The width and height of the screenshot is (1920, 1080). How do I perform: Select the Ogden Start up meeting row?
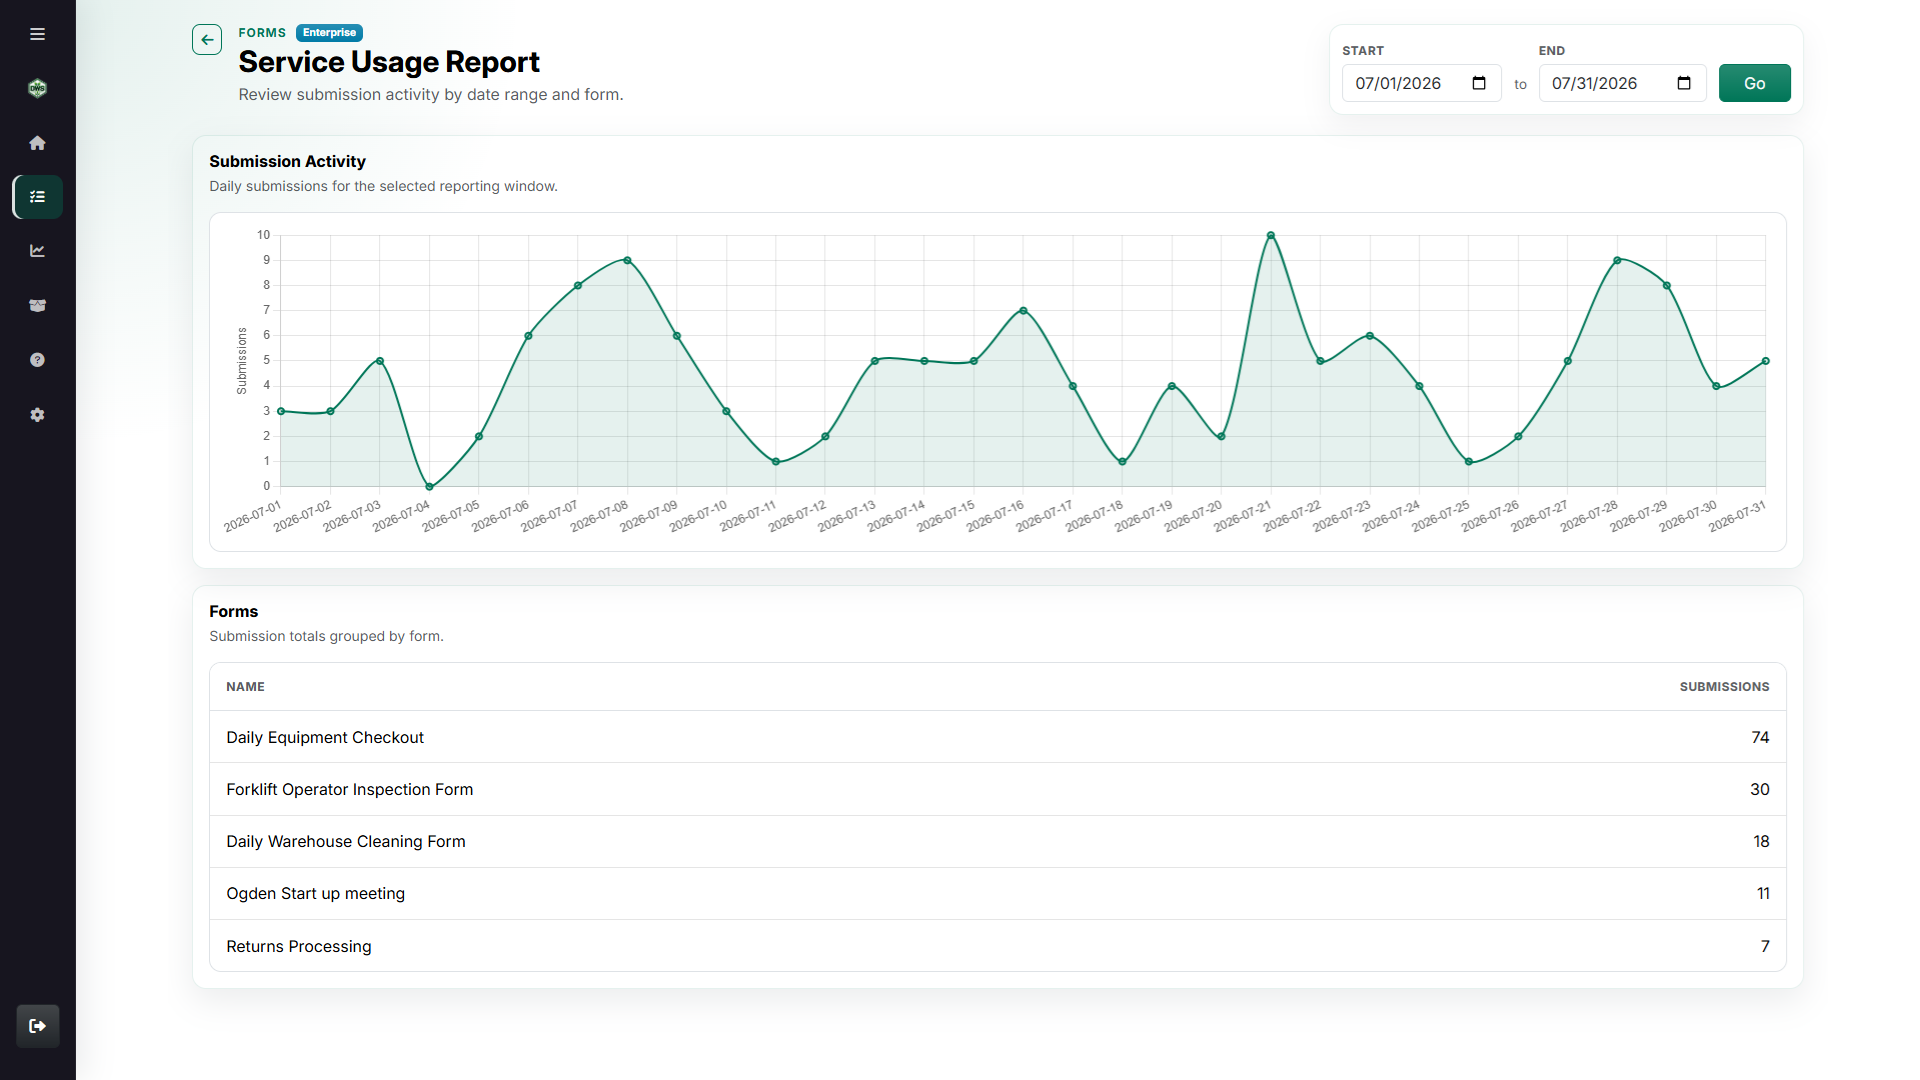[997, 893]
